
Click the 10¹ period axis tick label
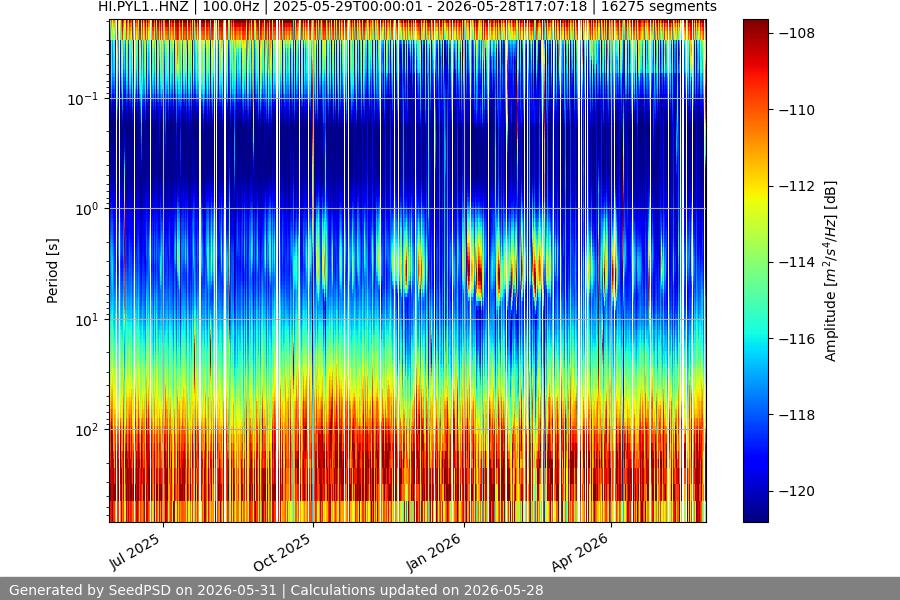(x=87, y=320)
